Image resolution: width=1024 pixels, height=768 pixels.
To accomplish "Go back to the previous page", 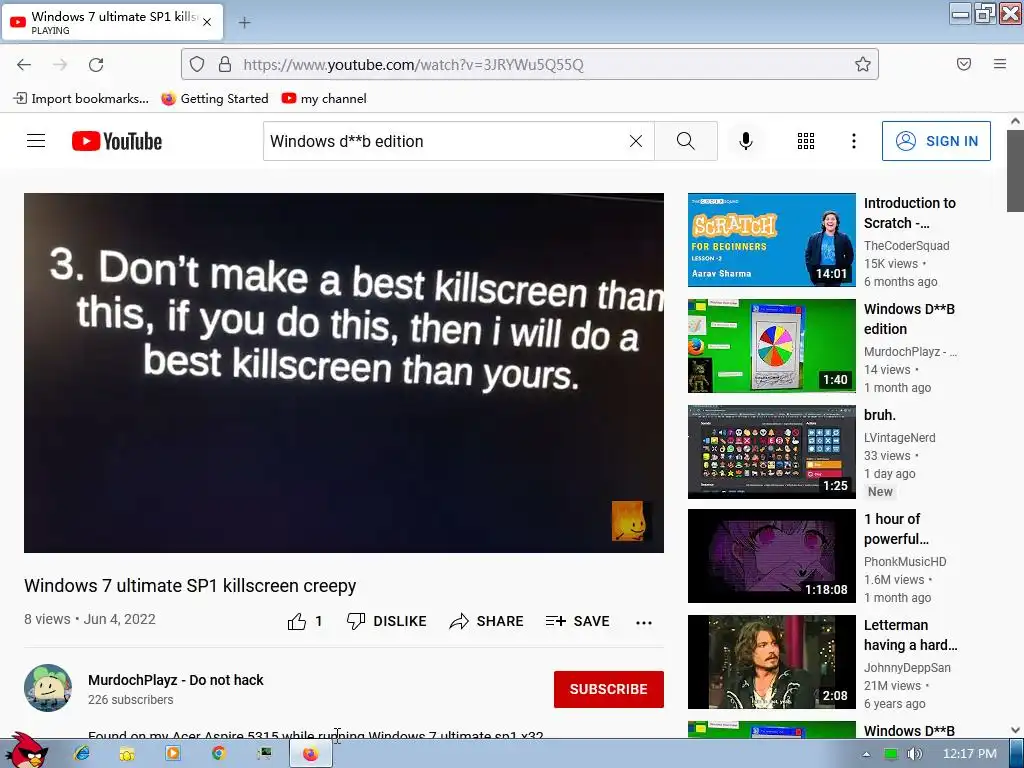I will [x=24, y=64].
